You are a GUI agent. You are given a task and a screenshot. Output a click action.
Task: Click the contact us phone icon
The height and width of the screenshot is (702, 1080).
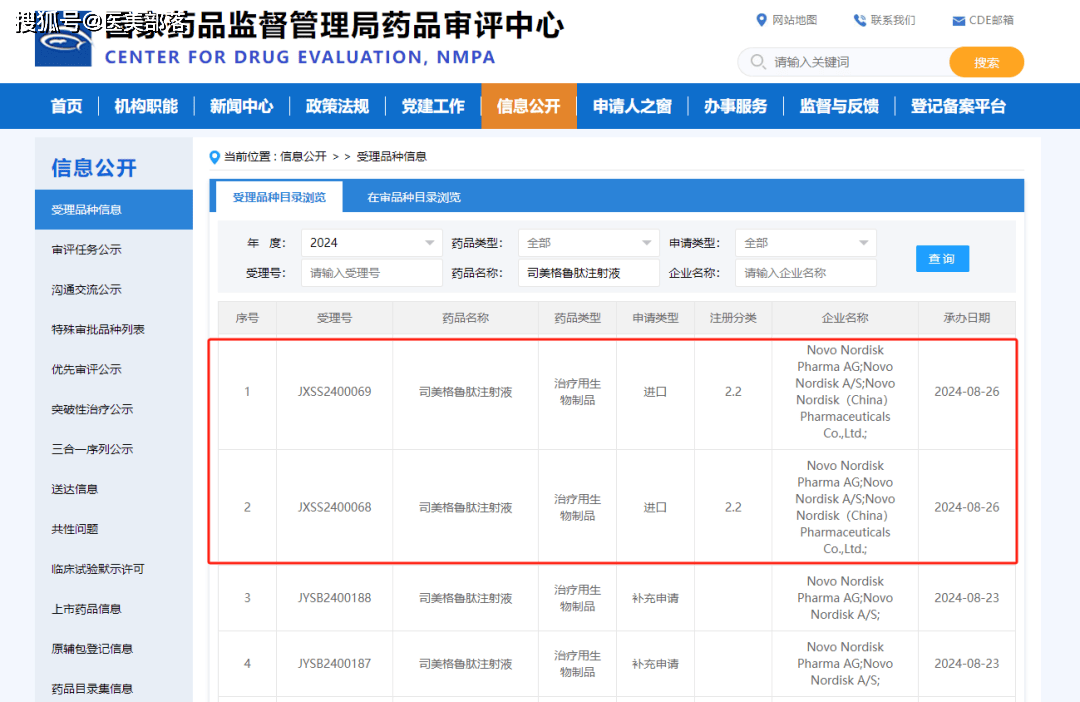860,20
